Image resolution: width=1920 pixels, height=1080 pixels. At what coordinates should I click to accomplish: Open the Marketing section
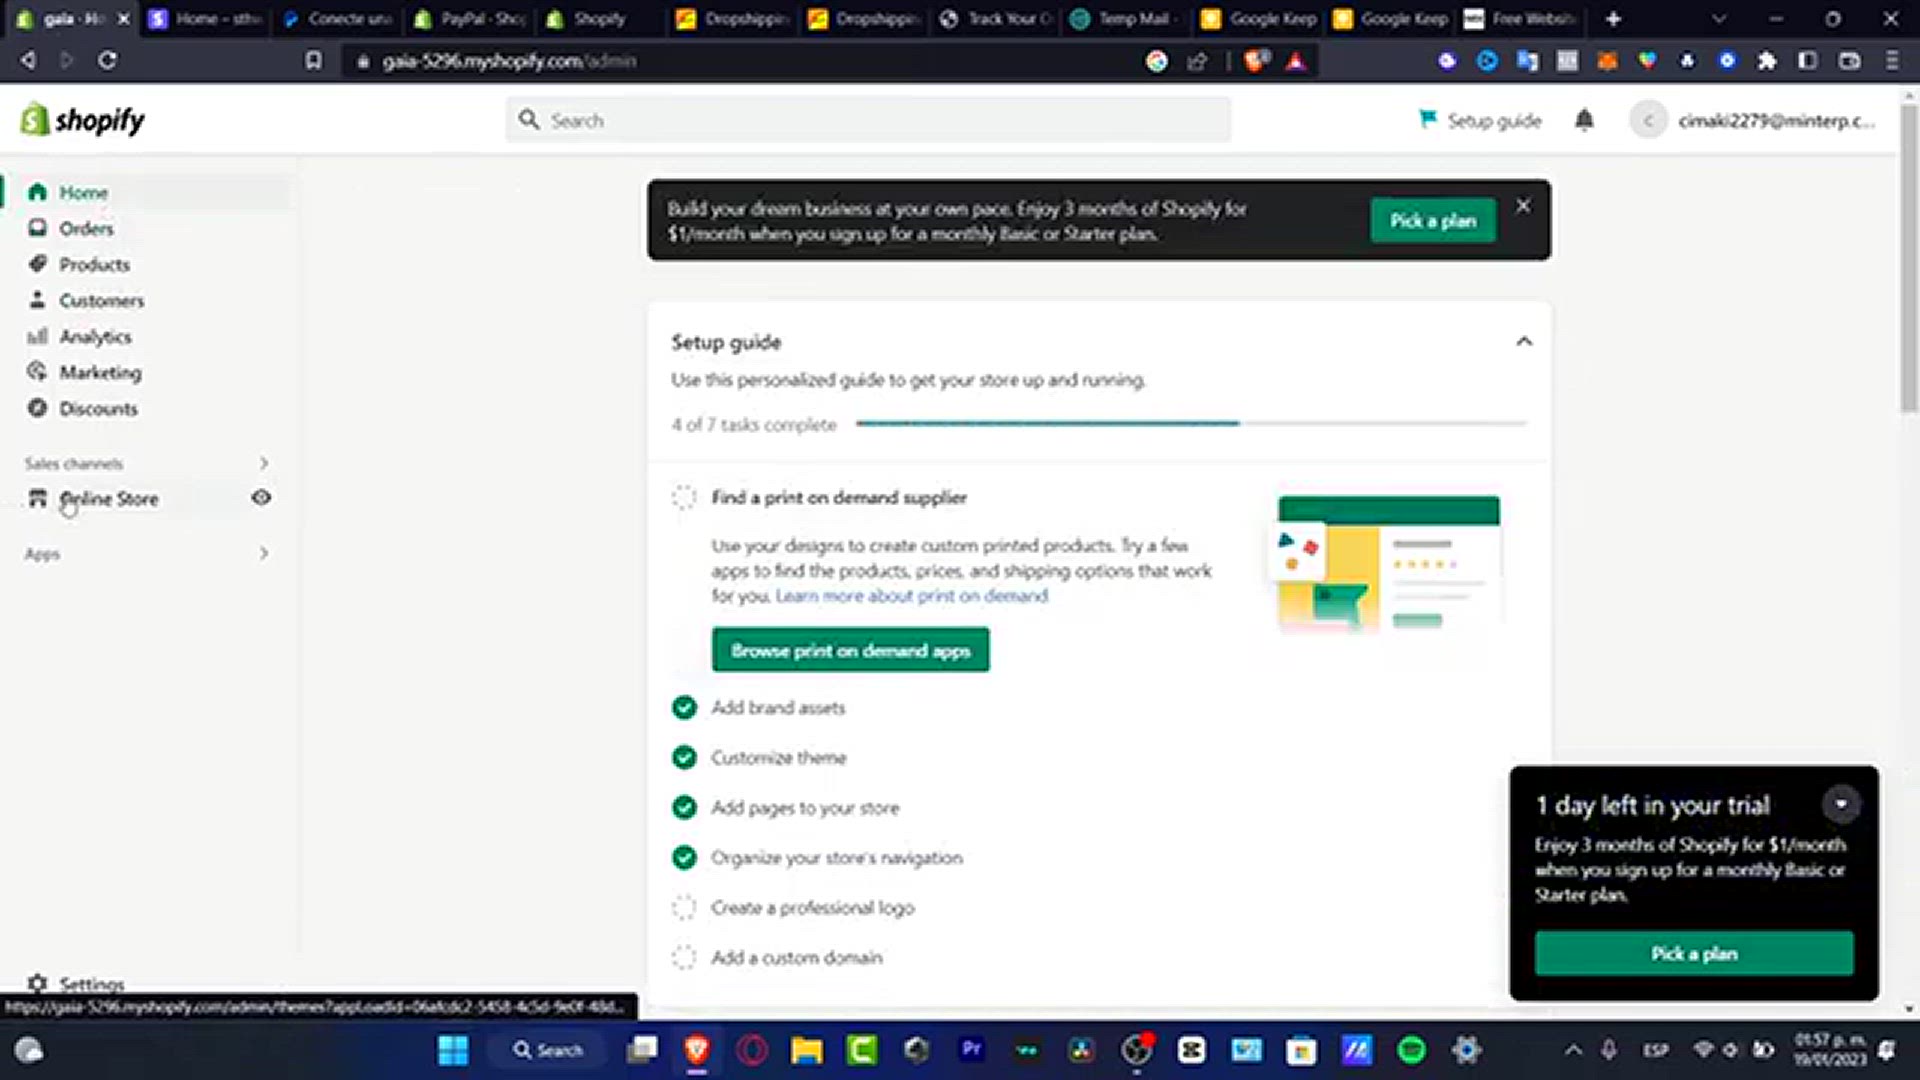99,372
